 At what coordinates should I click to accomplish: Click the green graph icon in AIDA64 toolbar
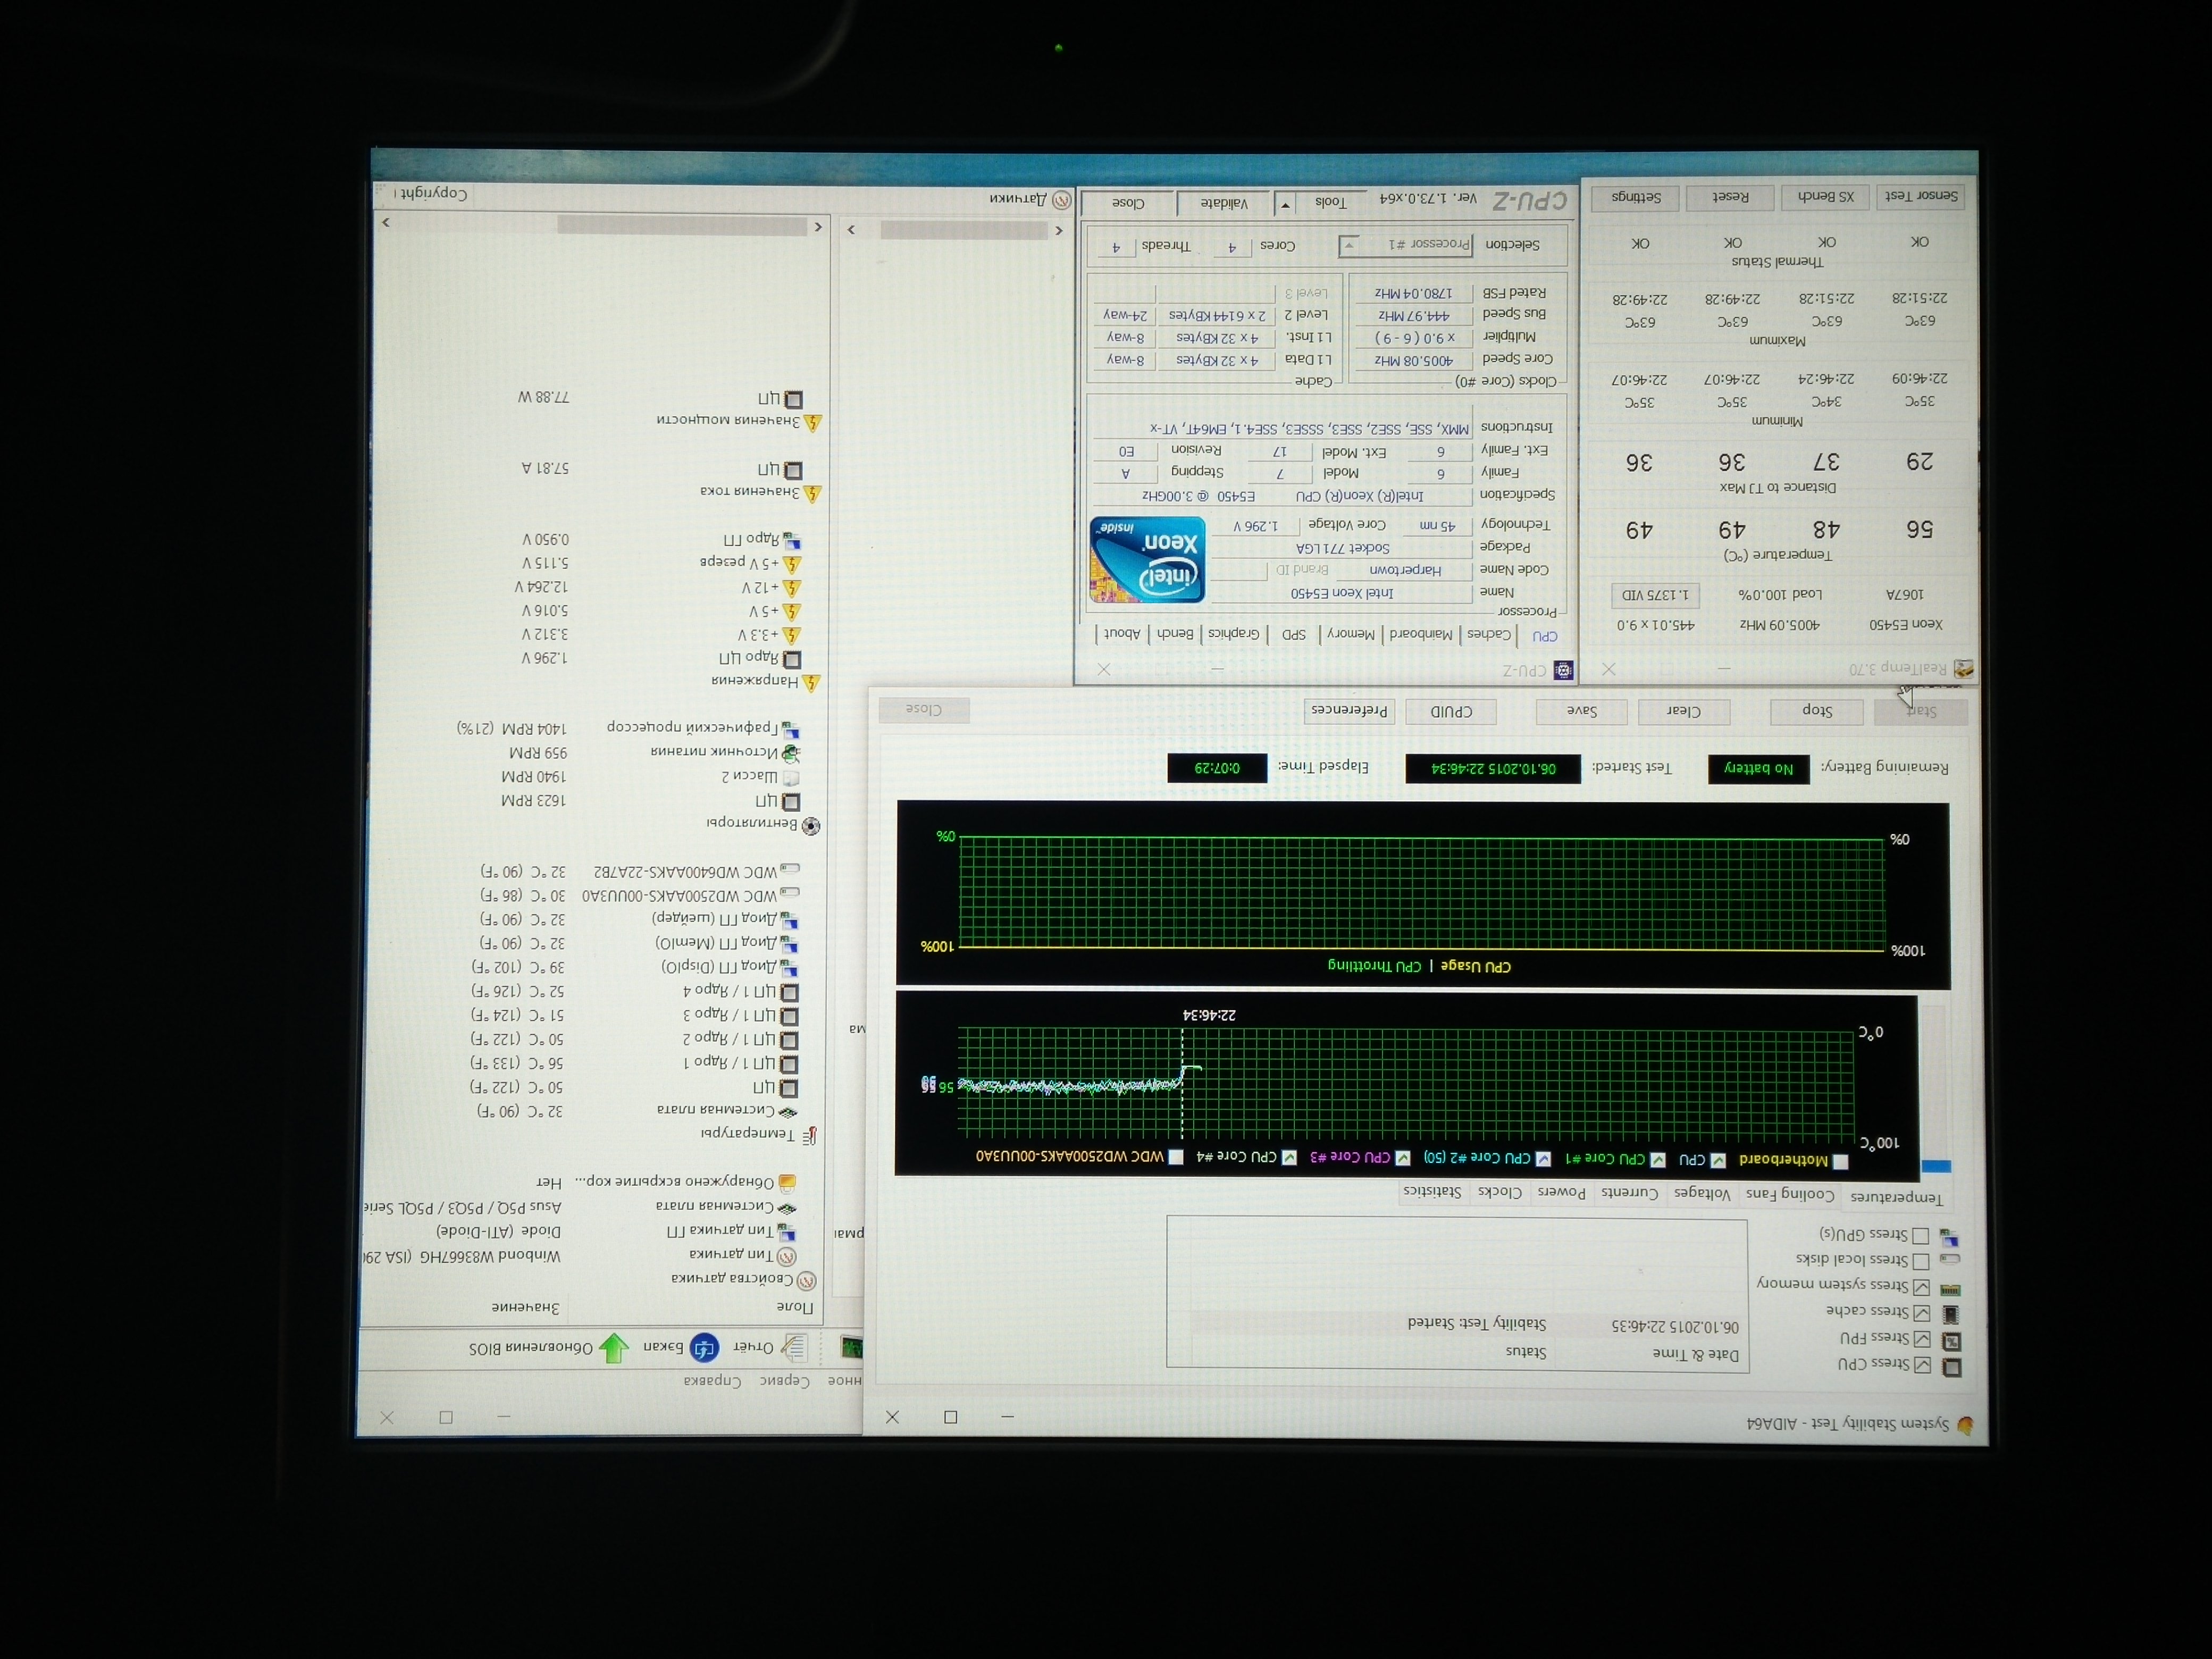(x=851, y=1348)
